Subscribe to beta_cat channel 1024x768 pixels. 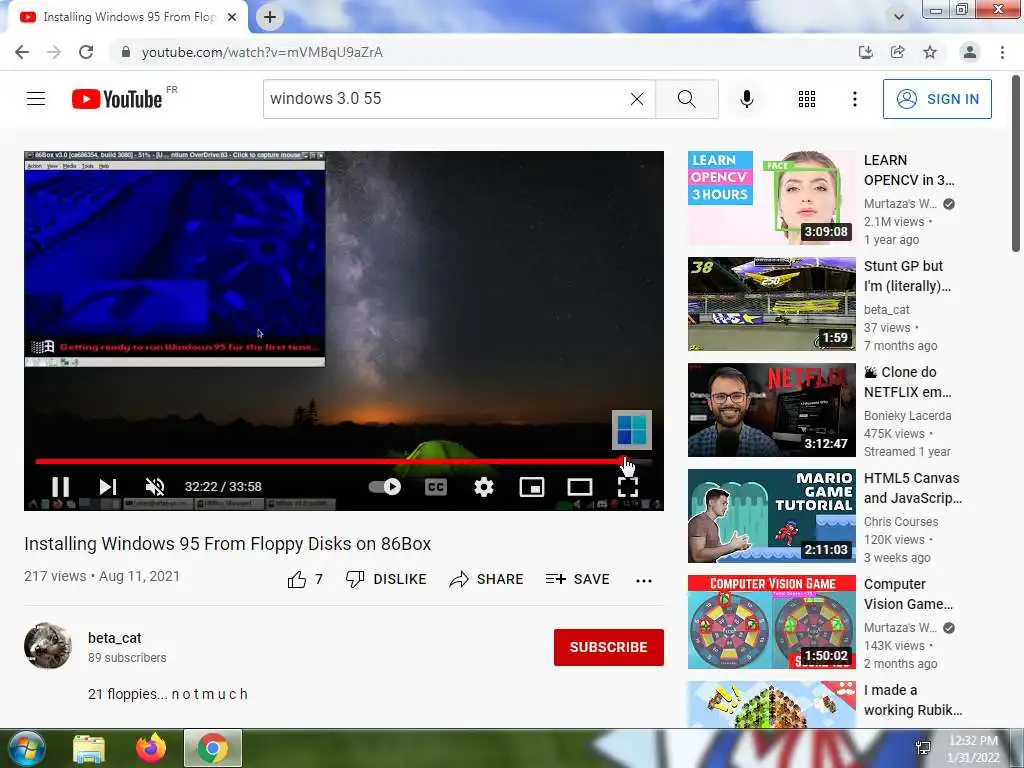609,647
